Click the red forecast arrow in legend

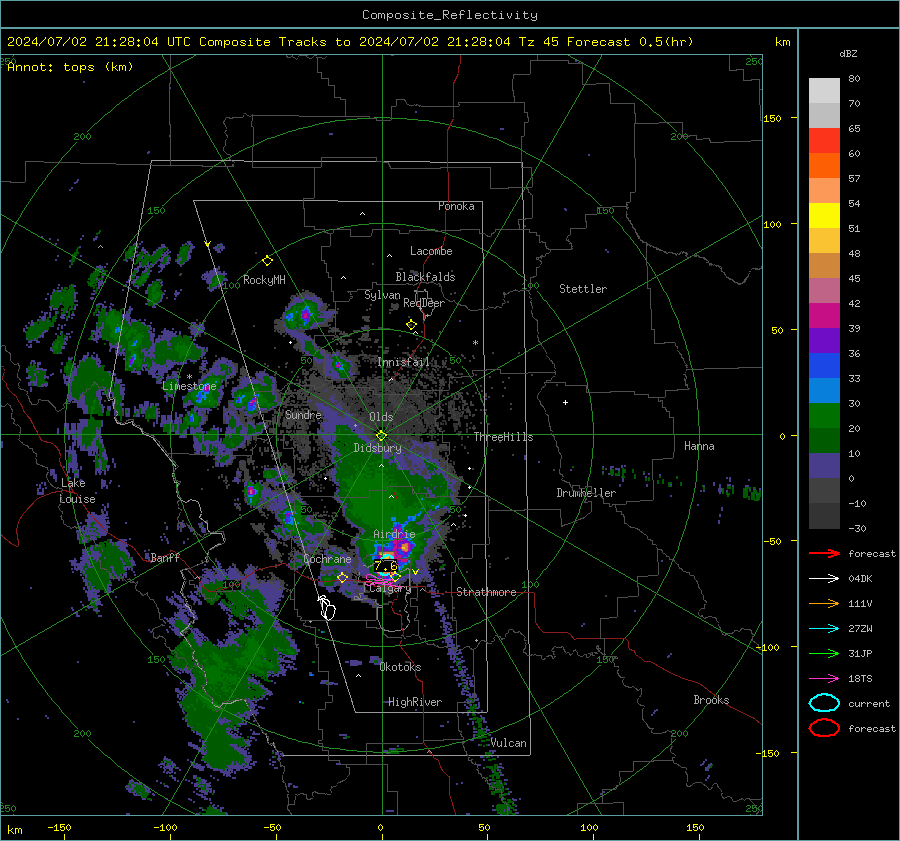(824, 553)
